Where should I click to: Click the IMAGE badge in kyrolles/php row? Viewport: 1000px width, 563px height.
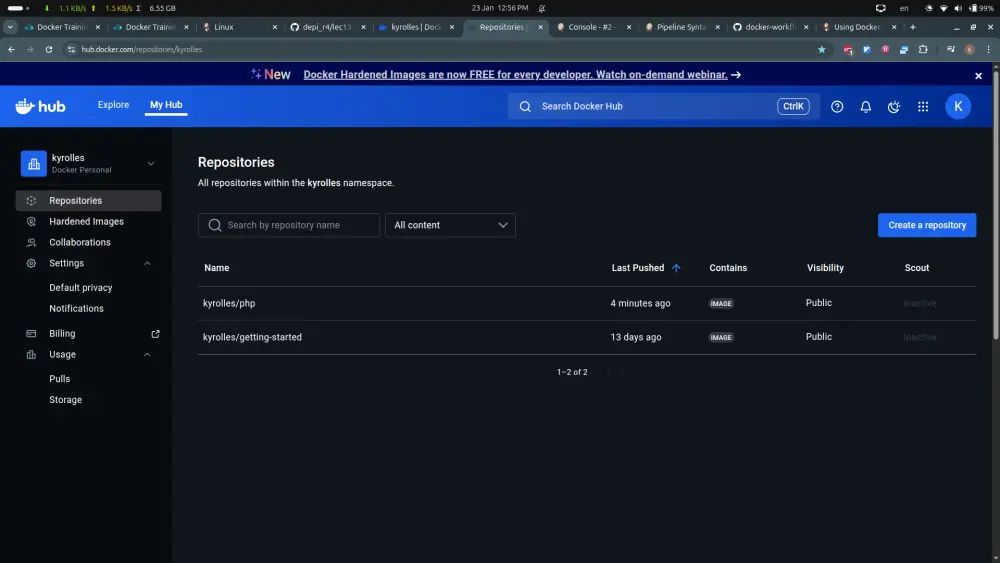(721, 303)
